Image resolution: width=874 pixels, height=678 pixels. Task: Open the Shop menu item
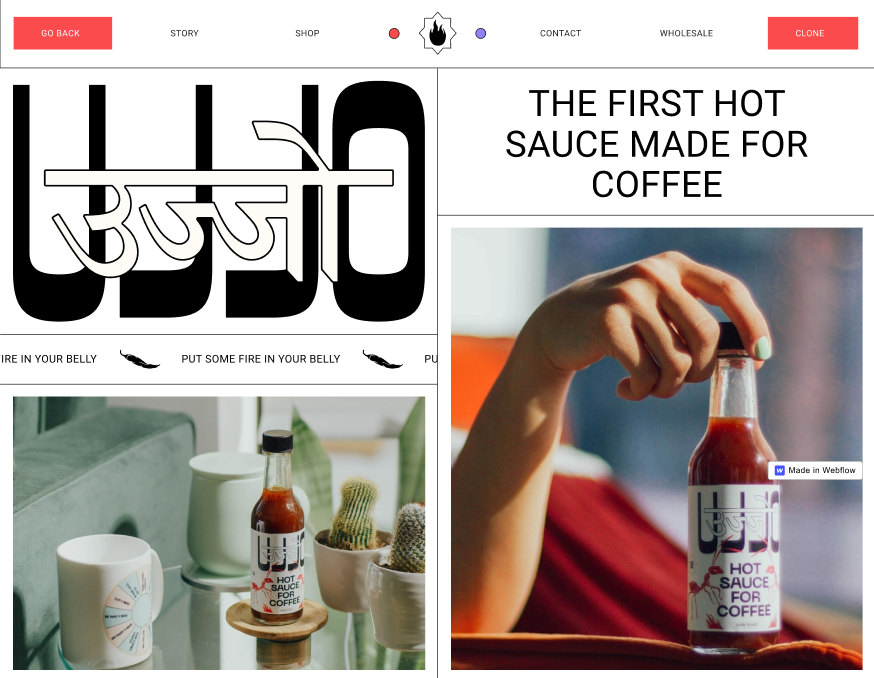(x=307, y=33)
